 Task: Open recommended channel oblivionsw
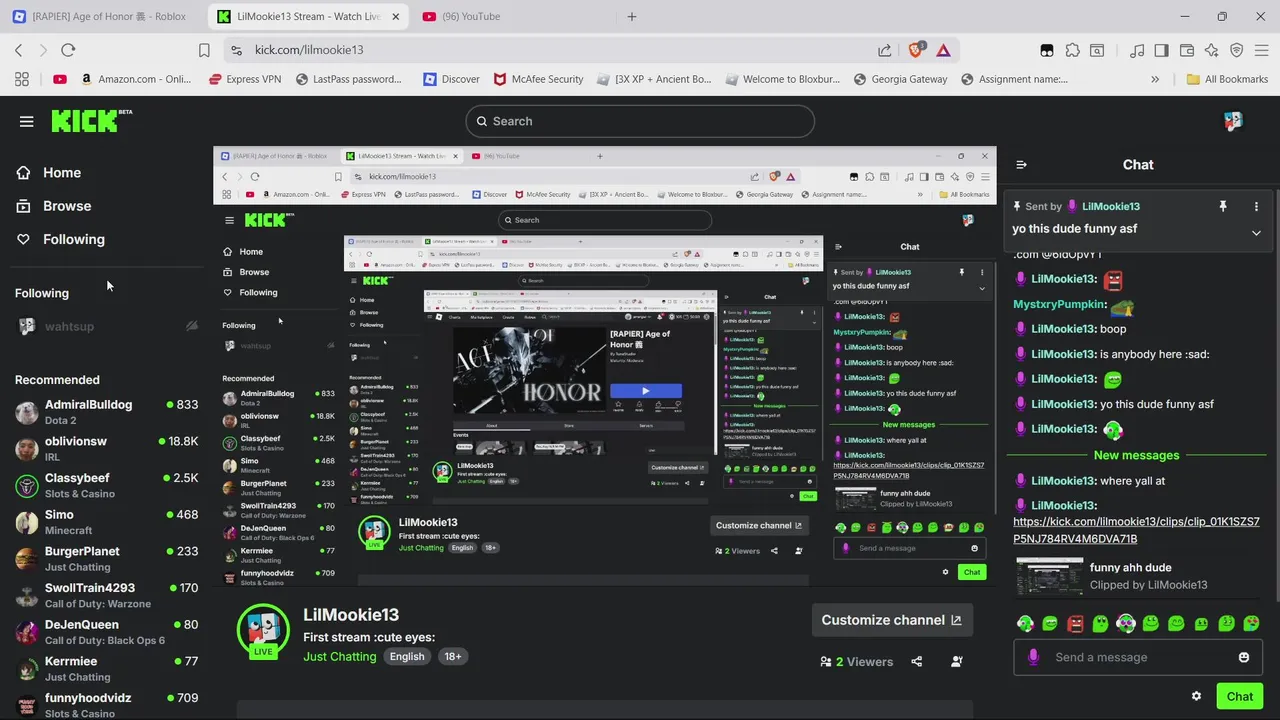[105, 448]
